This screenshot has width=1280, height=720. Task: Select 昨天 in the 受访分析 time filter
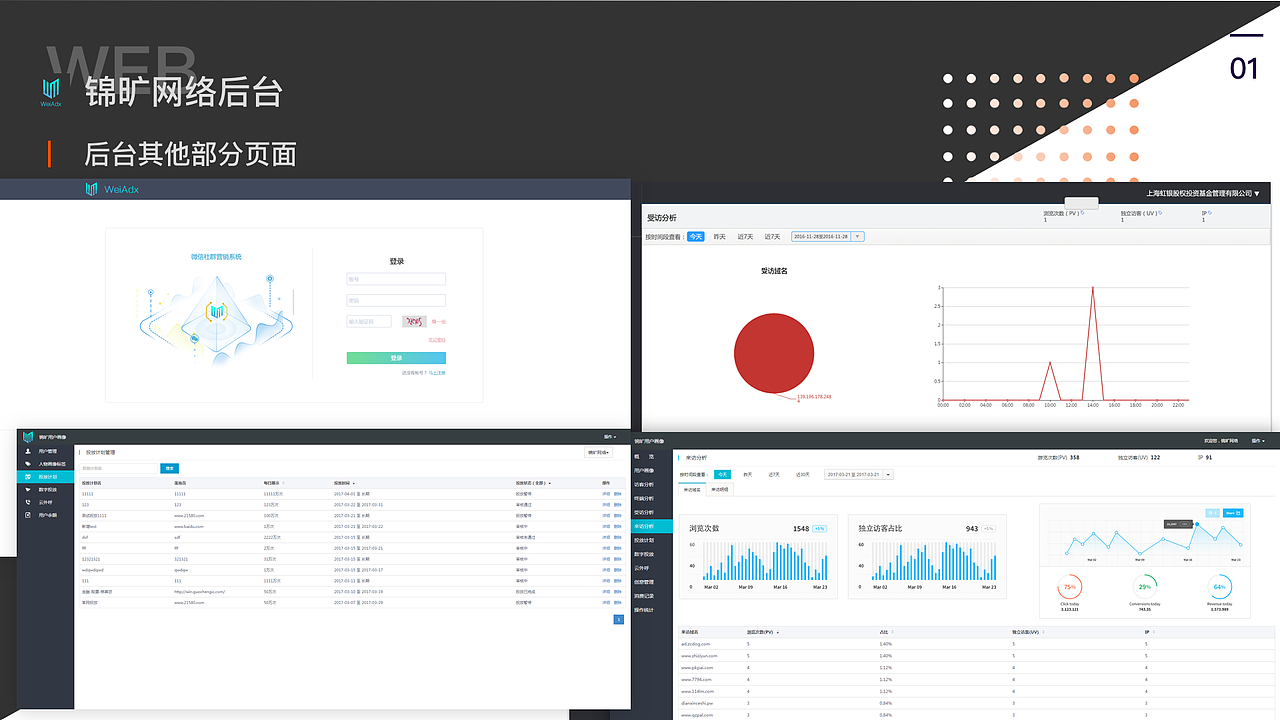click(x=720, y=237)
